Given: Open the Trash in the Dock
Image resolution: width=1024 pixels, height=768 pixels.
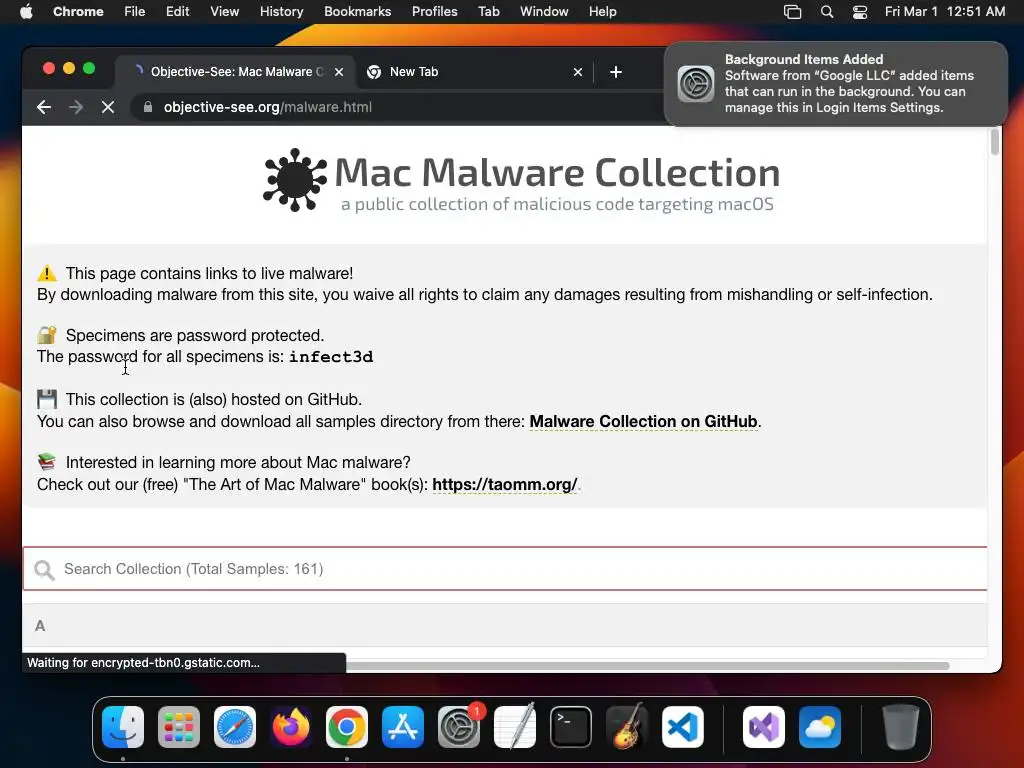Looking at the screenshot, I should (x=901, y=727).
